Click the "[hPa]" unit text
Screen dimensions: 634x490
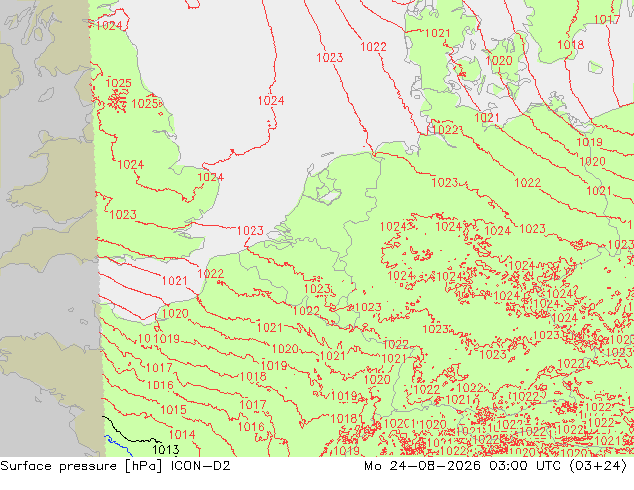coord(143,466)
